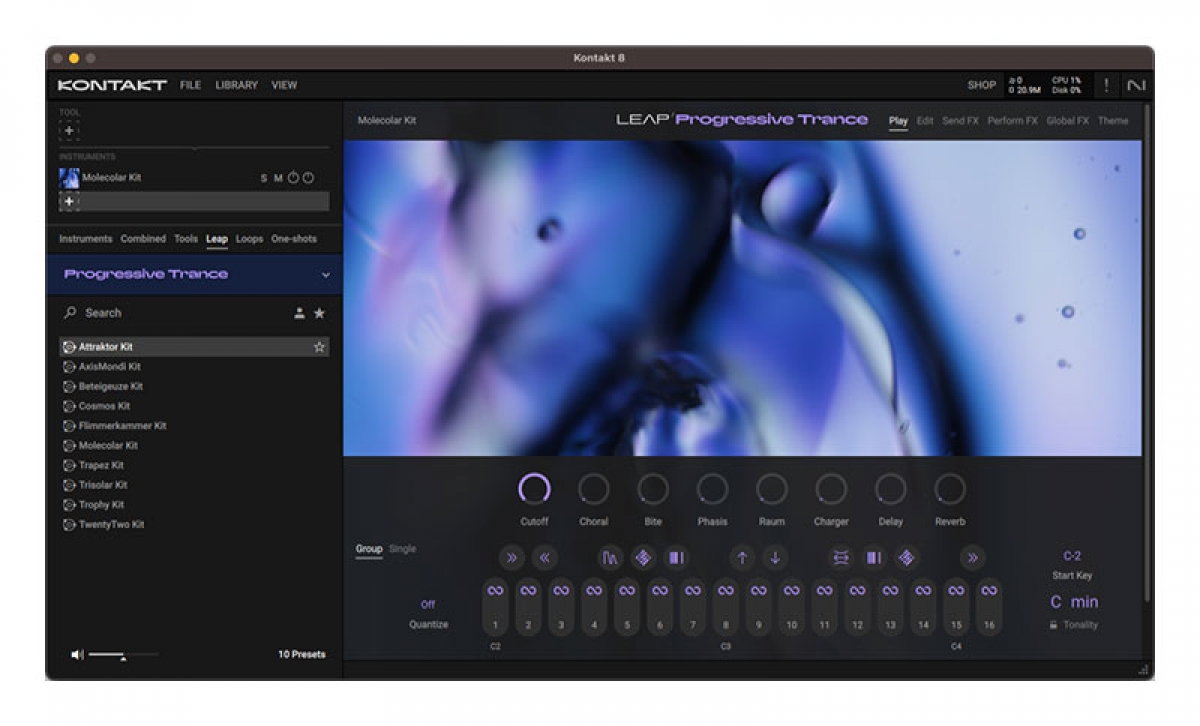Open the Theme tab
The image size is (1200, 726).
point(1113,121)
